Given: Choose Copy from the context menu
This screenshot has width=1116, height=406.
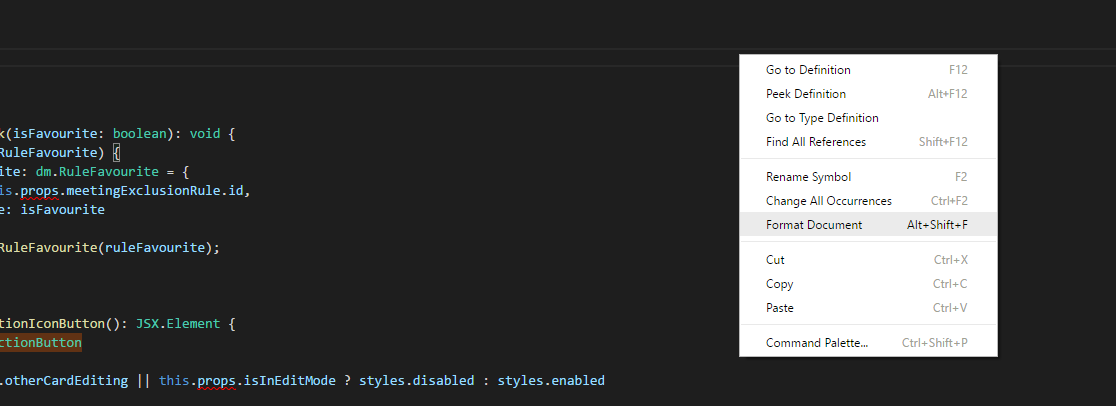Looking at the screenshot, I should point(868,284).
